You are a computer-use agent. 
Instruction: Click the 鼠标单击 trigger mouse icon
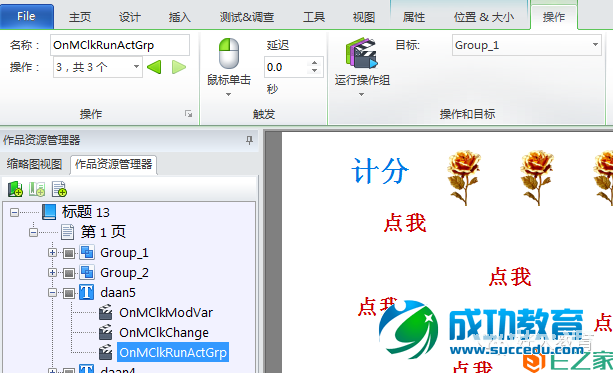click(229, 54)
